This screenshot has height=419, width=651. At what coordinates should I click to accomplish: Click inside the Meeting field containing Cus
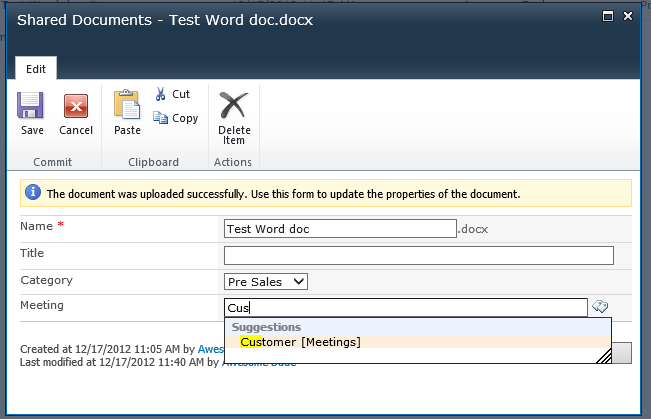point(405,308)
